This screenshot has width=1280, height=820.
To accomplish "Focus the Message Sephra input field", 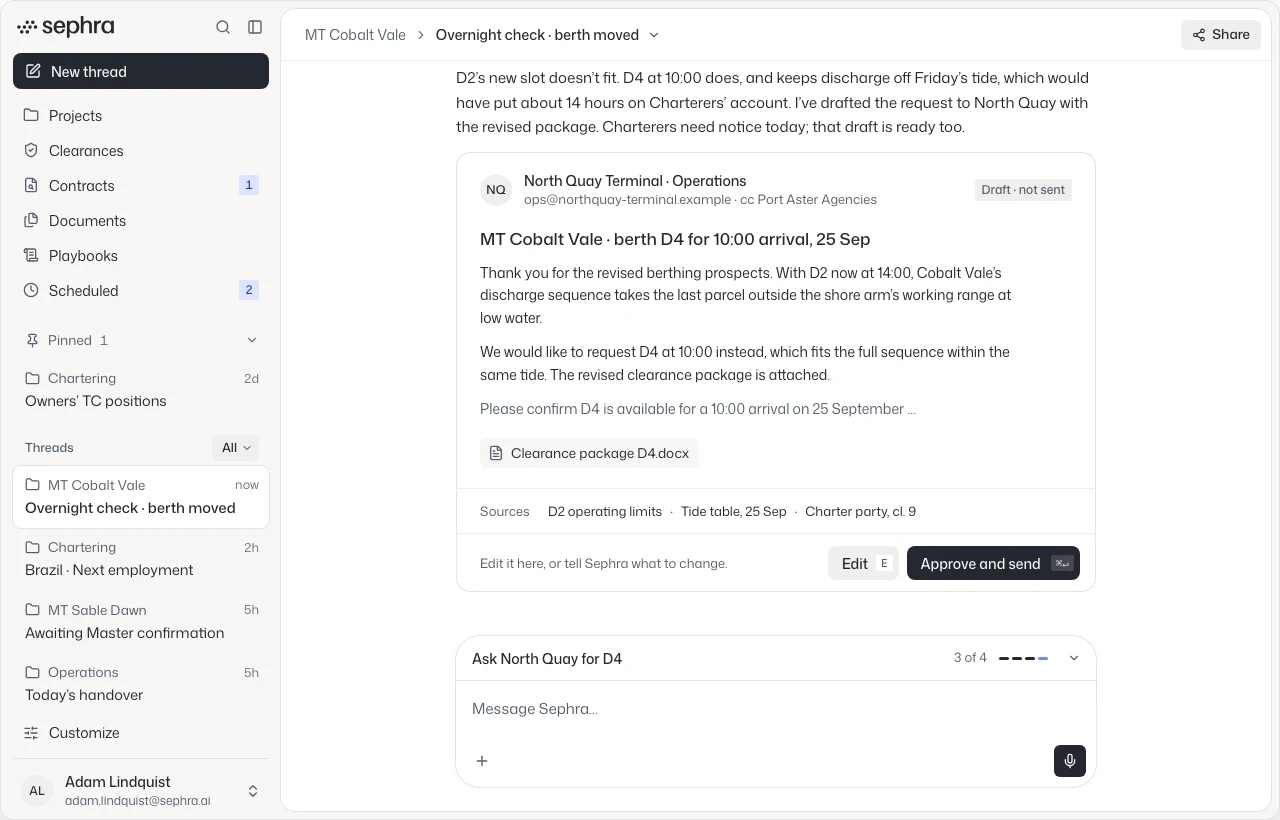I will click(775, 709).
